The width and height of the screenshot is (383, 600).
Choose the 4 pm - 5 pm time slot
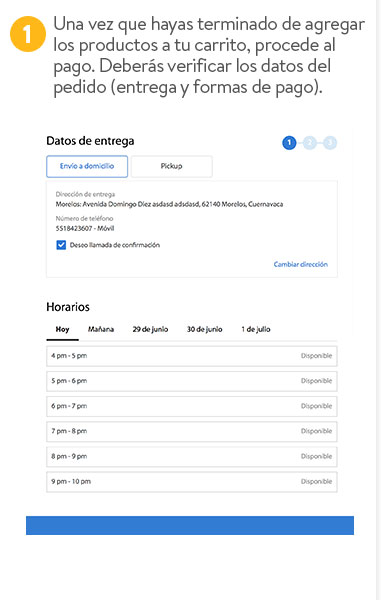[x=192, y=356]
